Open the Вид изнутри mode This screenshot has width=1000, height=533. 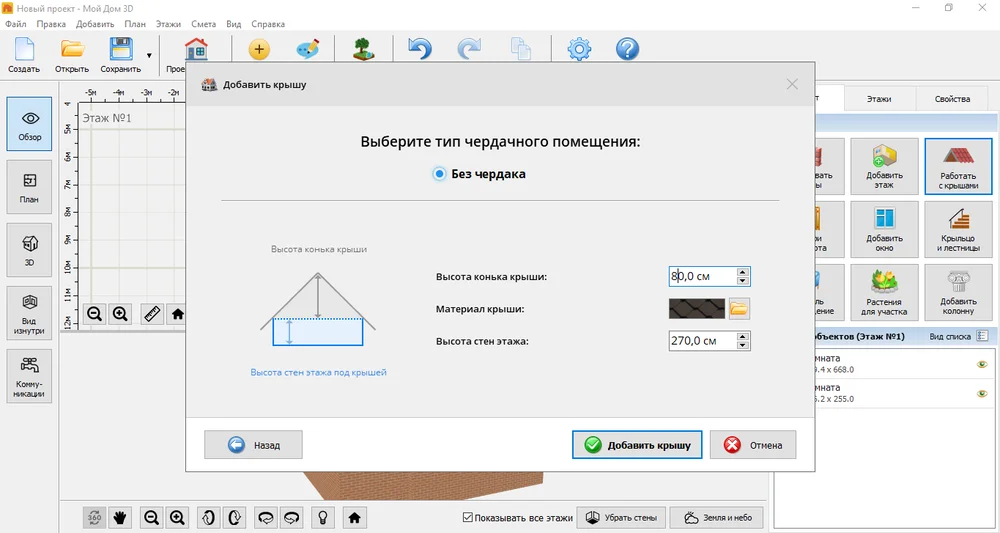click(x=29, y=313)
